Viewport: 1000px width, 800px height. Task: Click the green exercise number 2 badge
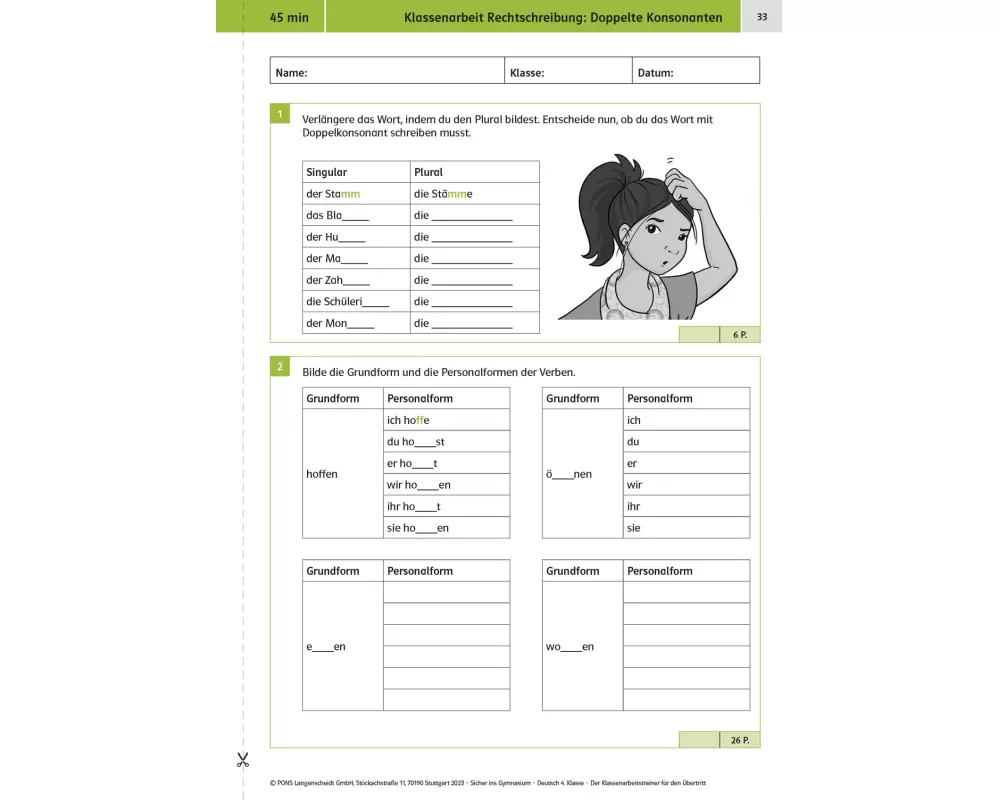point(281,367)
